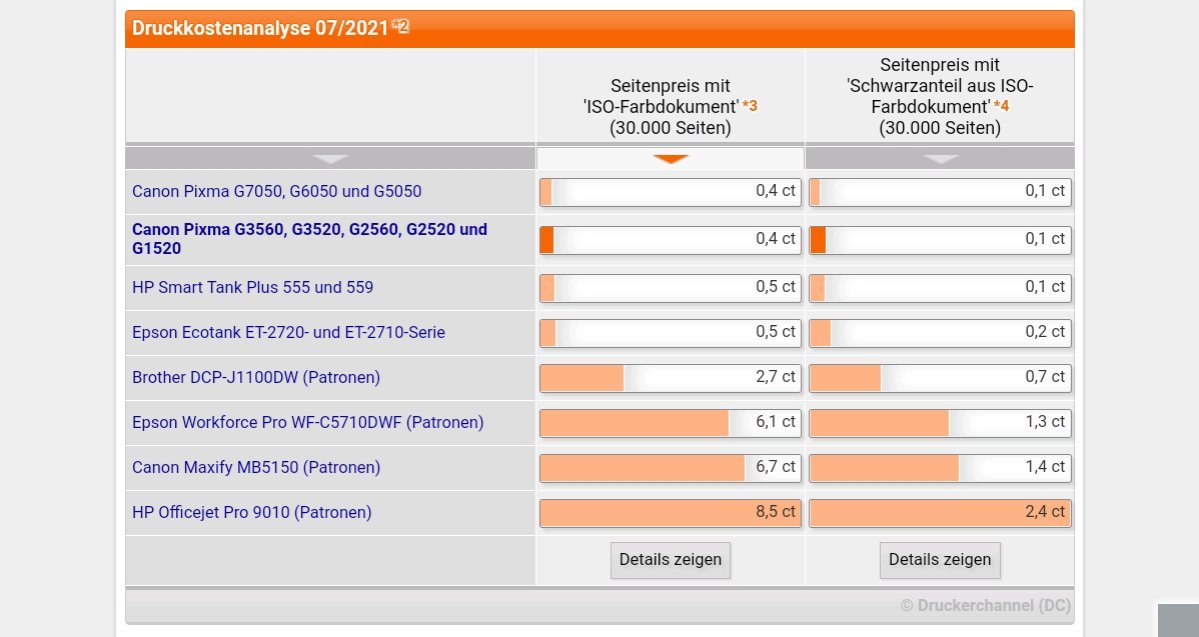The height and width of the screenshot is (637, 1199).
Task: Click 0,4 ct value for Canon Pixma G3560
Action: coord(775,239)
